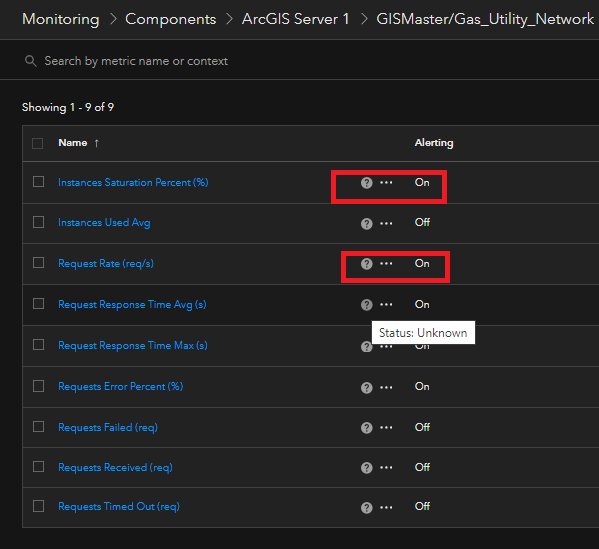
Task: Navigate to Components breadcrumb item
Action: (171, 19)
